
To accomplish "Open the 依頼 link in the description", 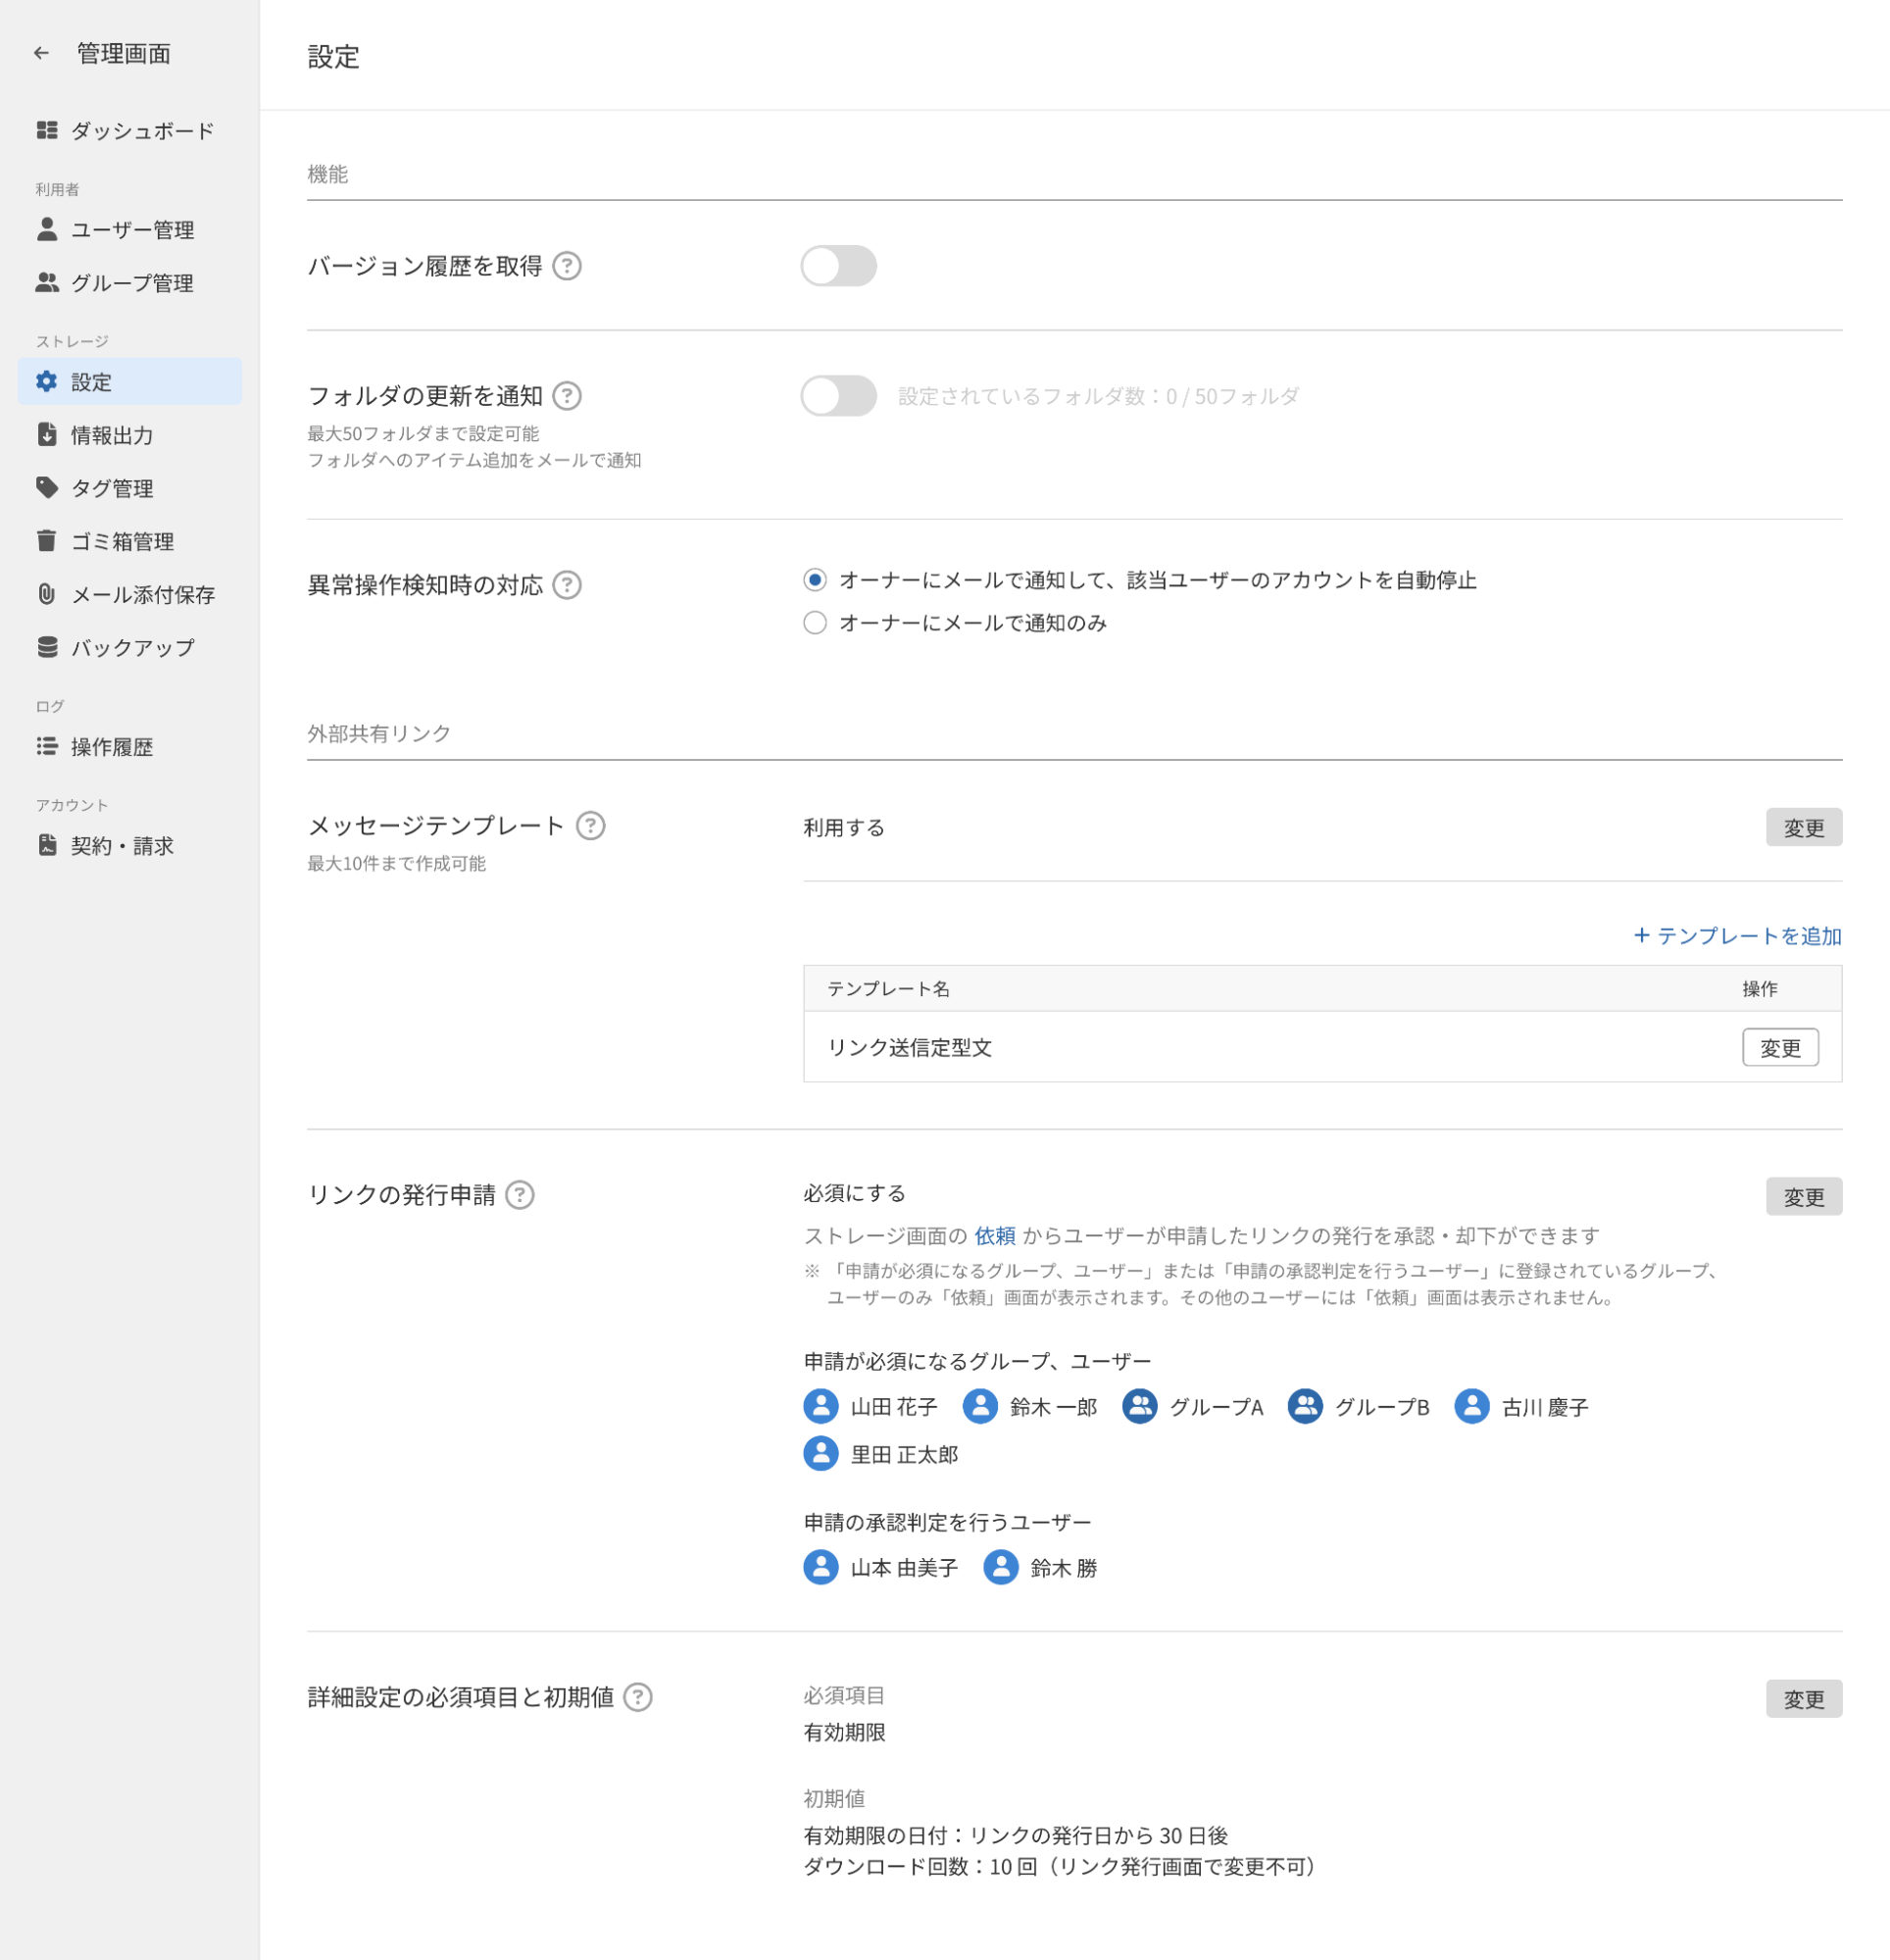I will [x=995, y=1236].
